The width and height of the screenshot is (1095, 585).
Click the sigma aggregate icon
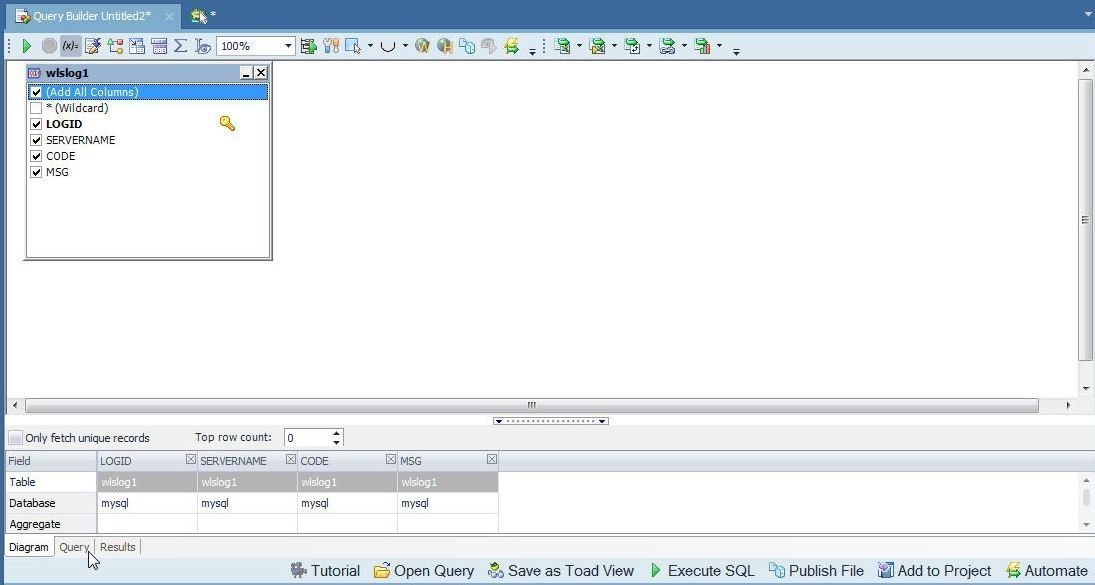tap(180, 46)
